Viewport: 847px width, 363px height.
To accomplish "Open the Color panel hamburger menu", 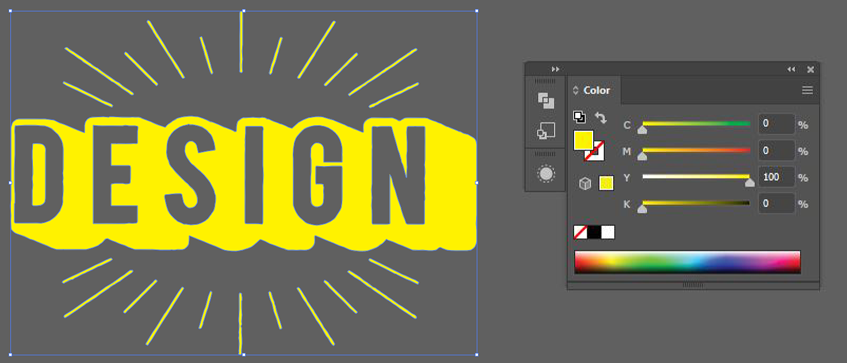I will 807,90.
